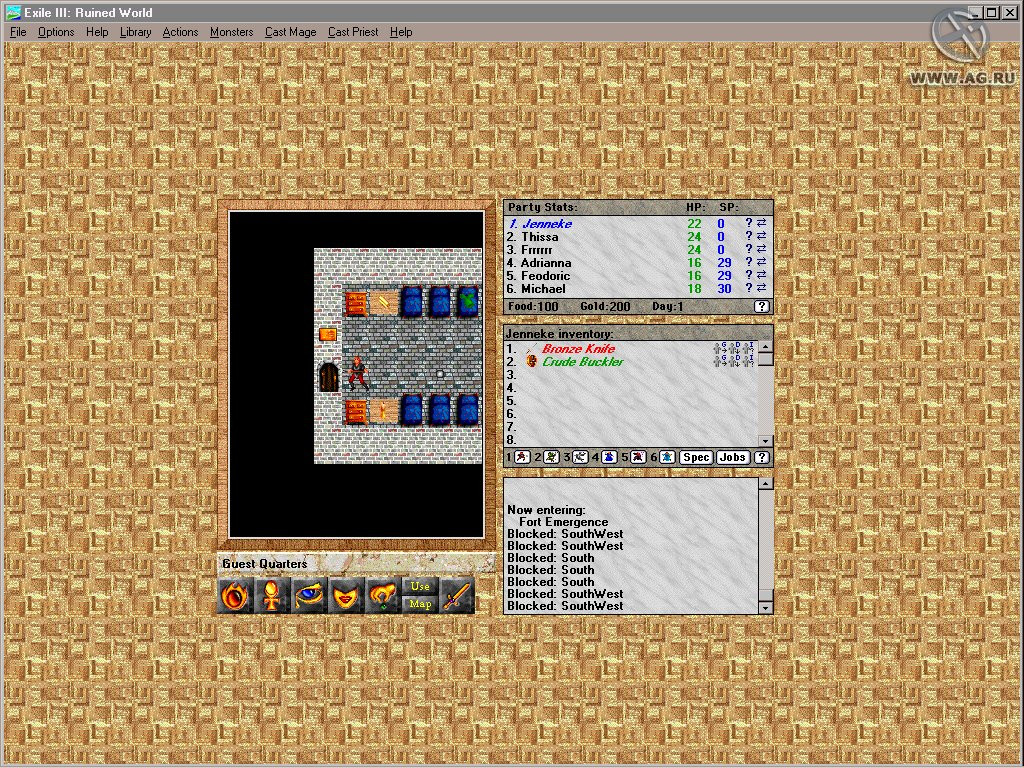The width and height of the screenshot is (1024, 768).
Task: Show info for Jenneke using question mark
Action: [749, 223]
